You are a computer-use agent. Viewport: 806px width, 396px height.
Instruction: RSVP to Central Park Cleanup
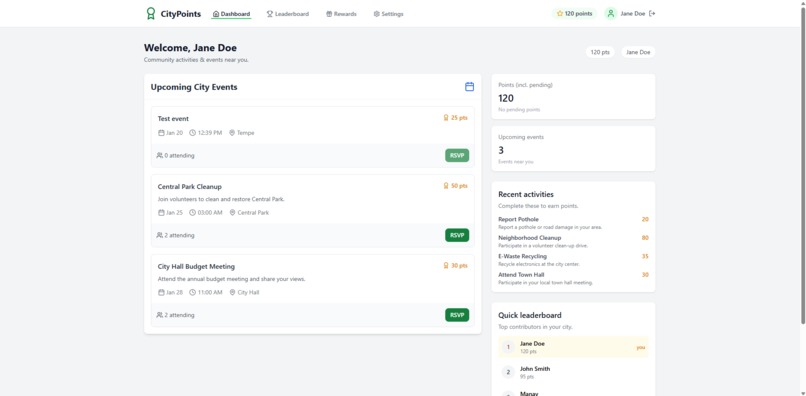457,235
